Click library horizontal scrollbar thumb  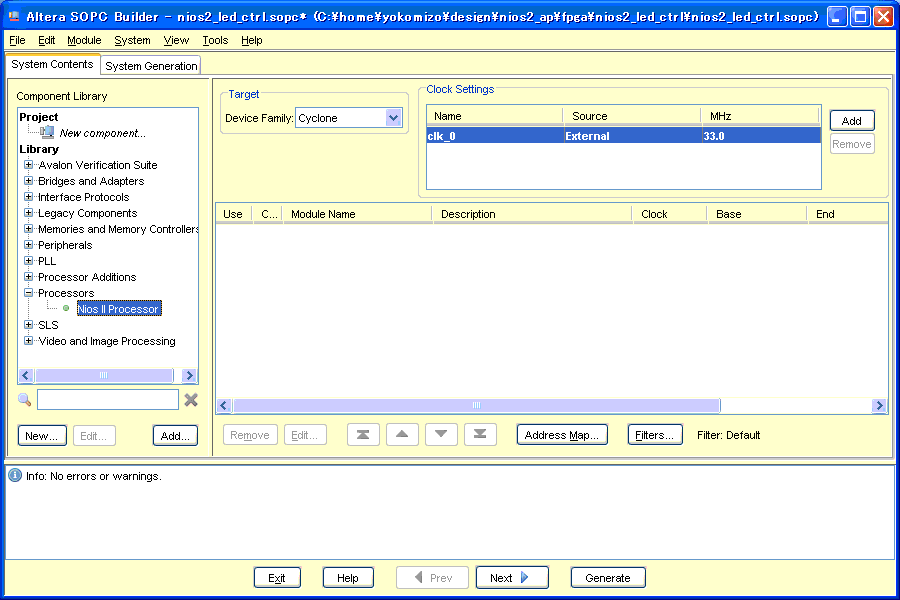pos(104,376)
